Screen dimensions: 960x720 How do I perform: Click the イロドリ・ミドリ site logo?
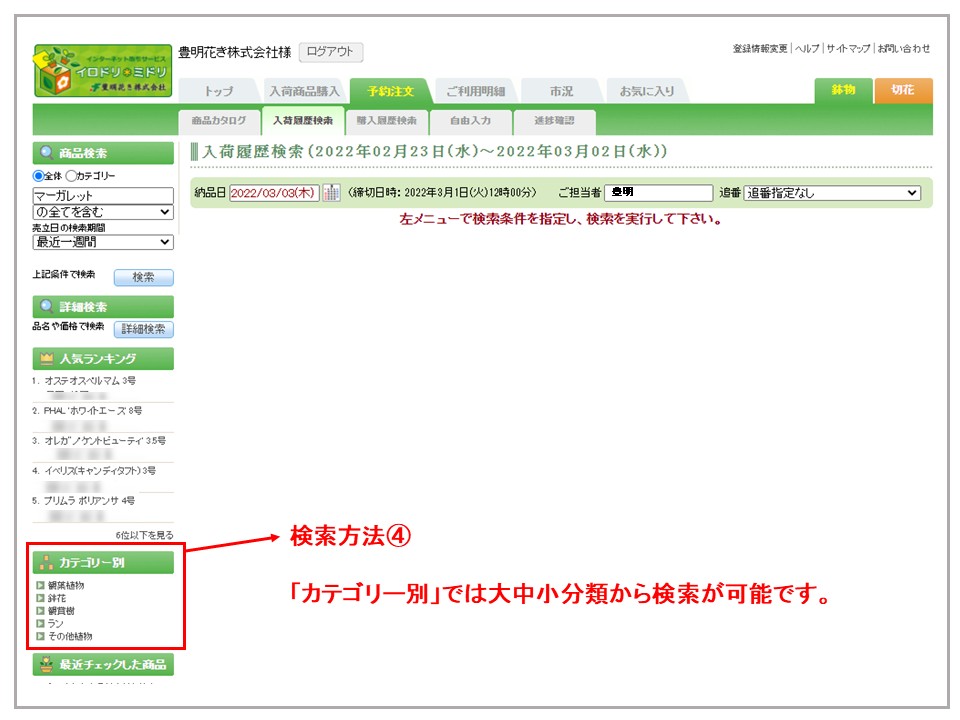click(x=102, y=70)
